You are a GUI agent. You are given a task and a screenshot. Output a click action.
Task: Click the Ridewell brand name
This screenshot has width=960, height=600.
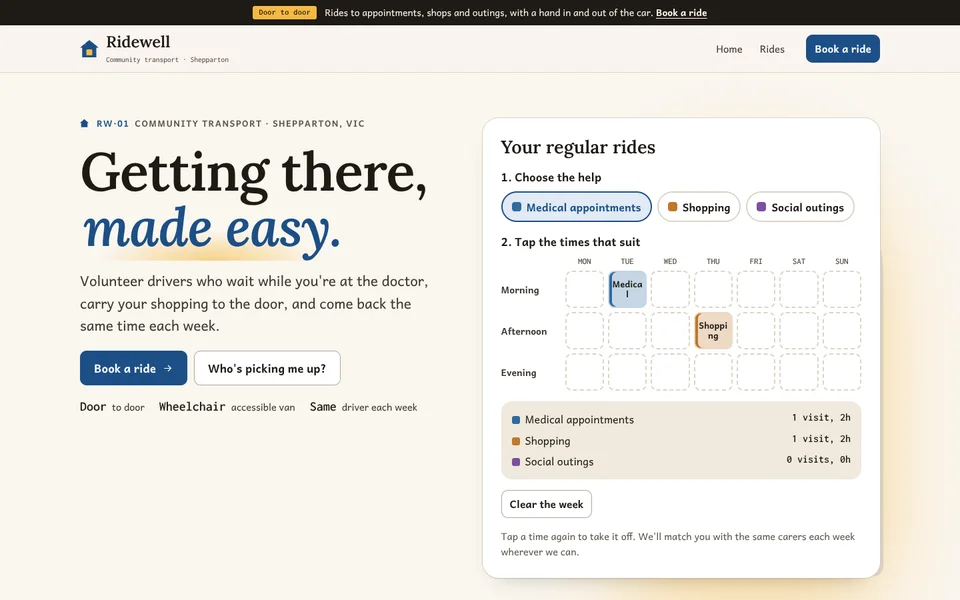coord(138,42)
